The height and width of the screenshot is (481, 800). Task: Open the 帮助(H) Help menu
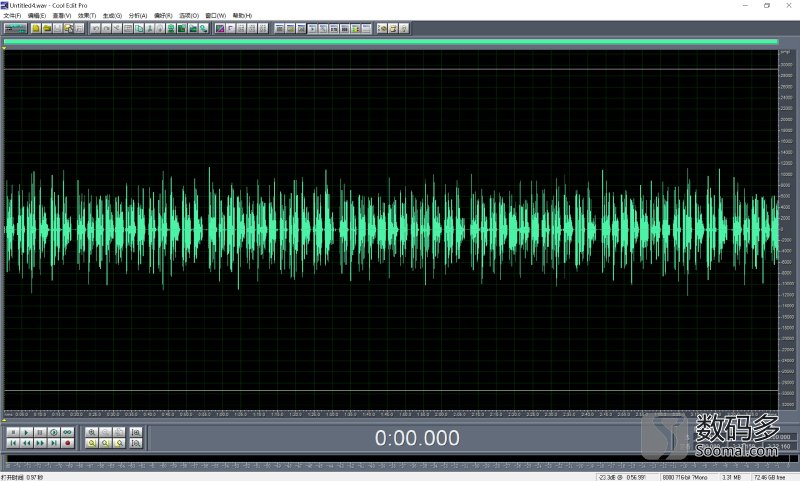coord(242,16)
